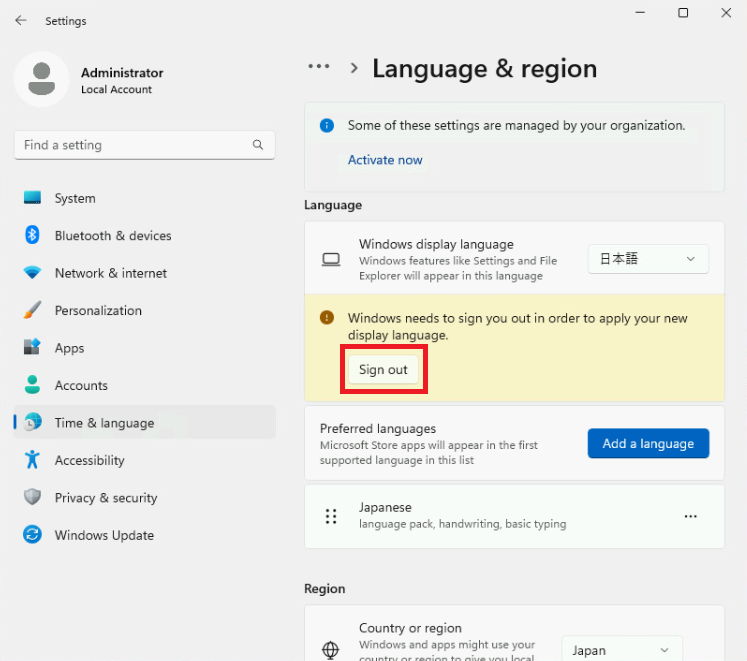
Task: Click the search magnifier icon
Action: pos(258,145)
